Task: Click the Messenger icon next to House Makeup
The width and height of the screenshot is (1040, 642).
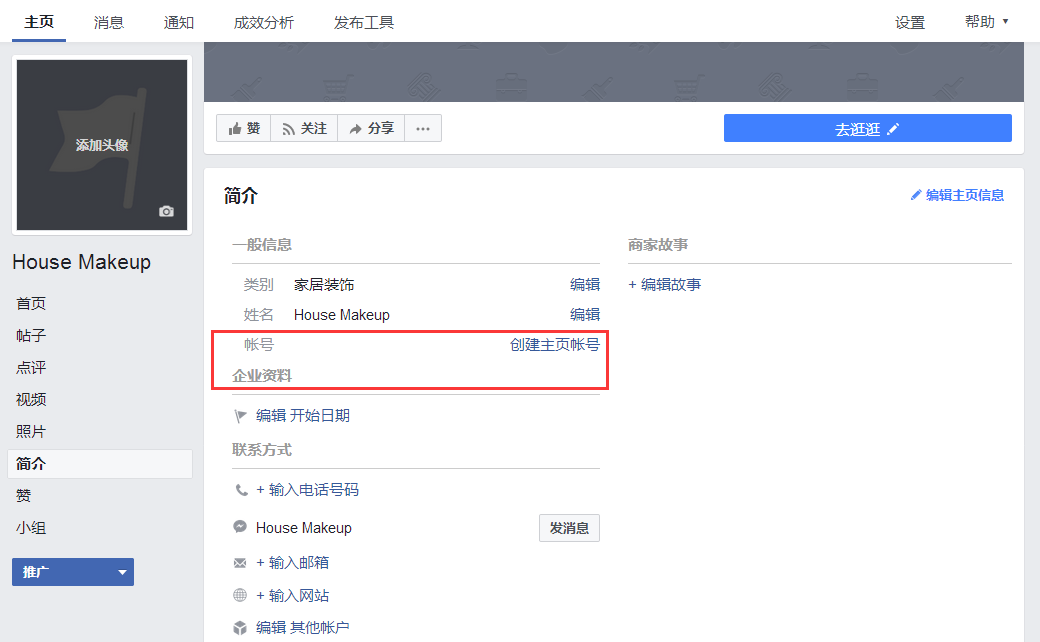Action: coord(240,527)
